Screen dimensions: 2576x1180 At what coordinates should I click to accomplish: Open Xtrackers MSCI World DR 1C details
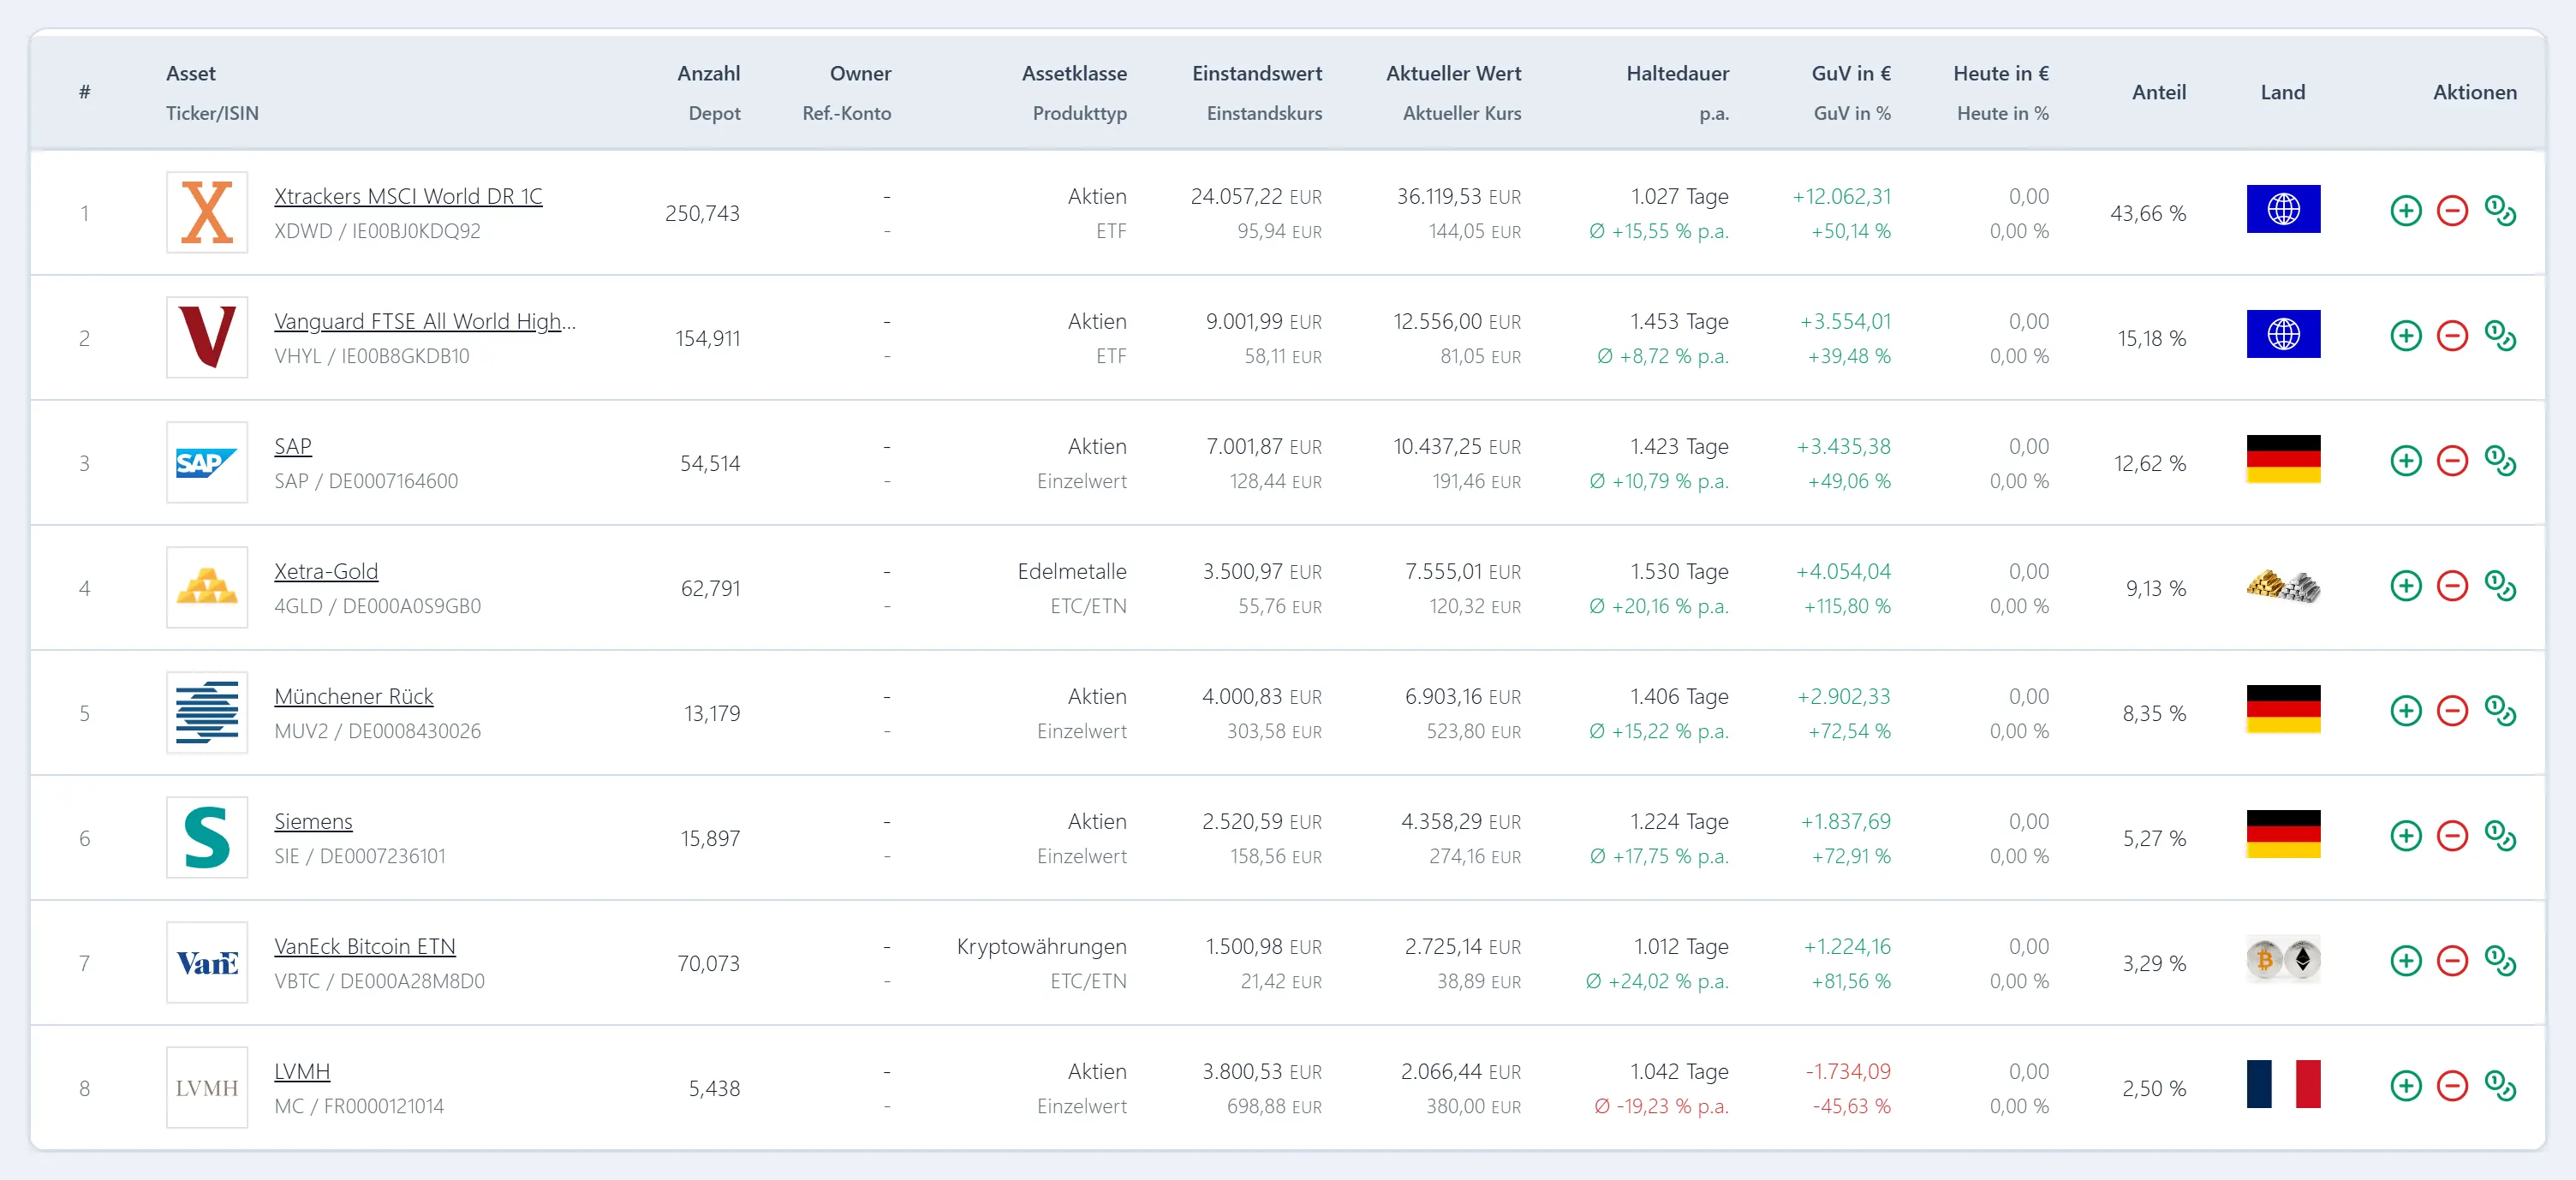408,196
